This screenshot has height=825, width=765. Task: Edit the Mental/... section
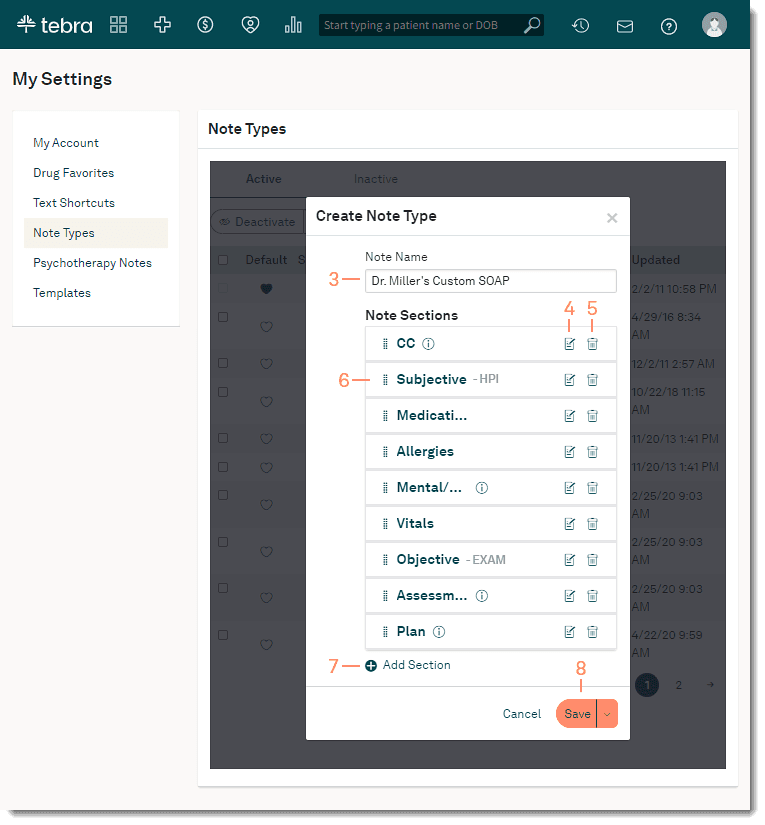(x=569, y=488)
